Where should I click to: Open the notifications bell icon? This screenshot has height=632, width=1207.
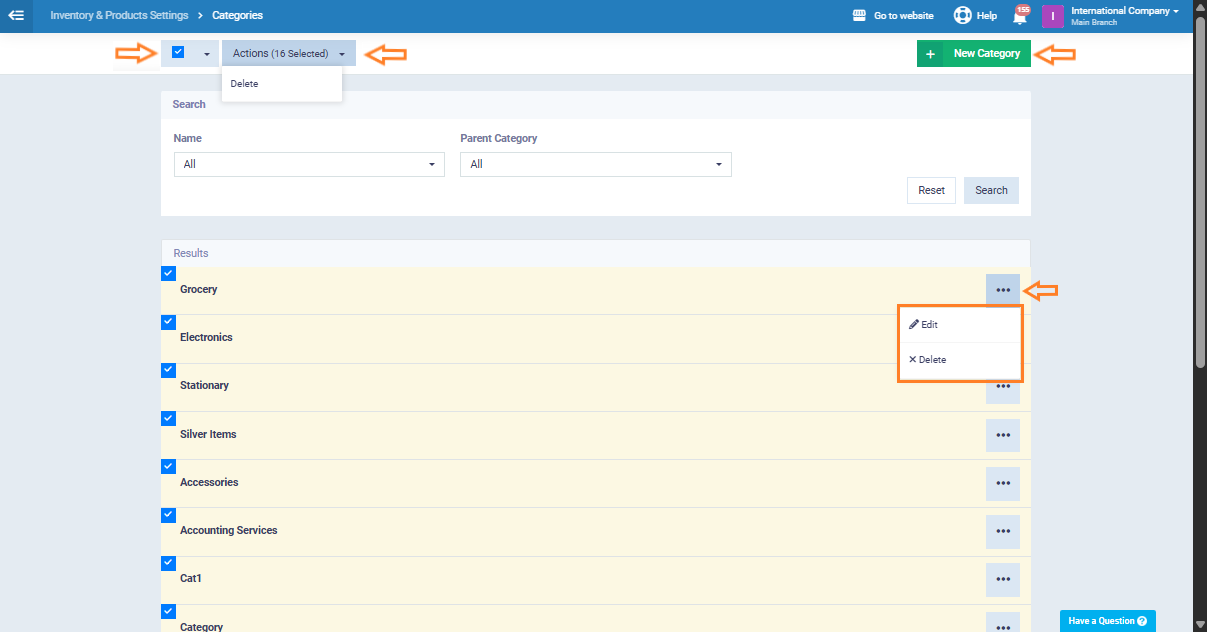click(1019, 16)
